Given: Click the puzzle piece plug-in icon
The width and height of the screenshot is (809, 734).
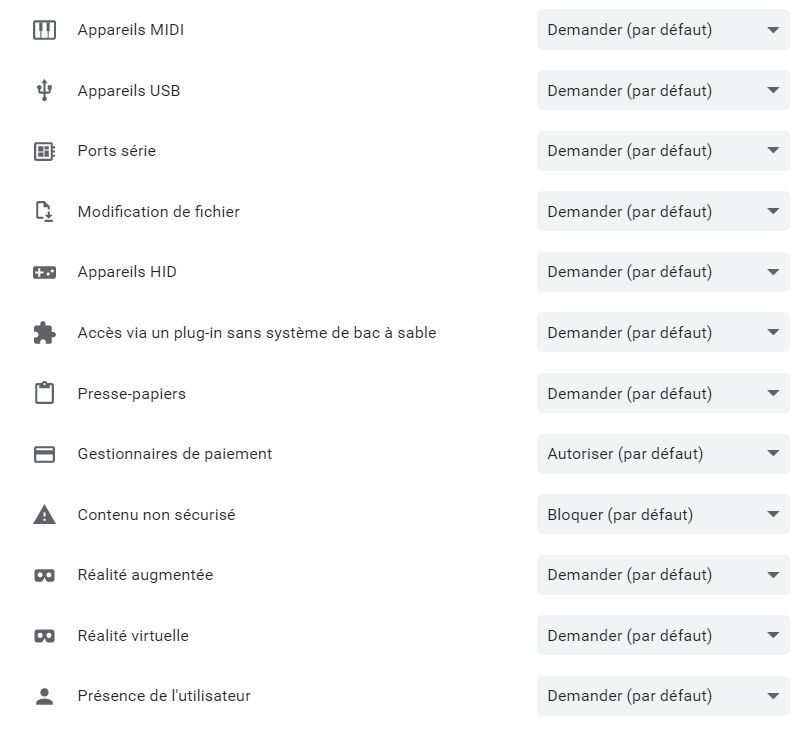Looking at the screenshot, I should [44, 333].
